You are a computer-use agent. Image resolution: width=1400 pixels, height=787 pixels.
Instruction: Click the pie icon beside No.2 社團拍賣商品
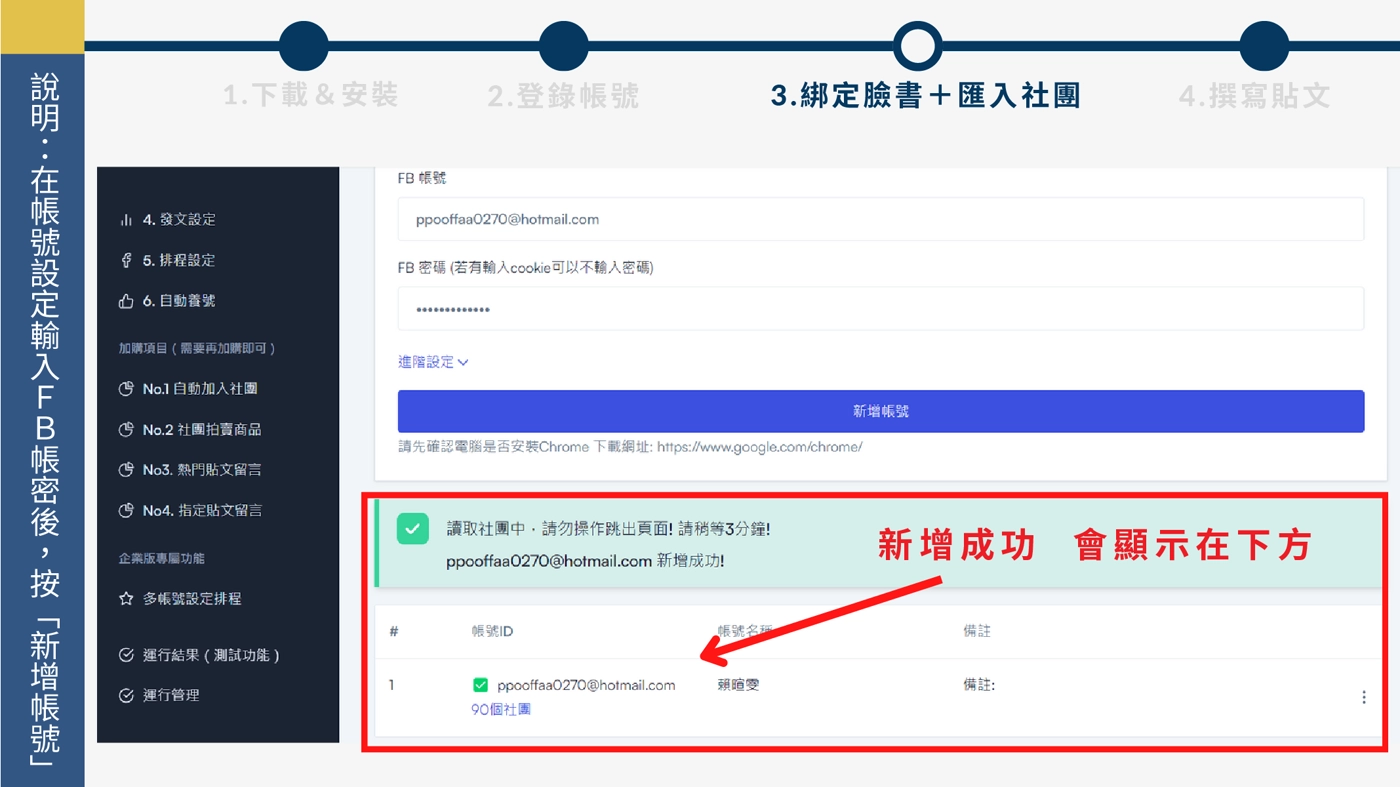(x=126, y=430)
